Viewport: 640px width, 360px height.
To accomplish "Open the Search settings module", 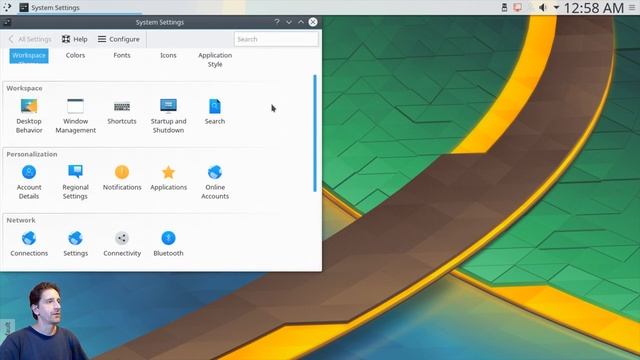I will 215,111.
